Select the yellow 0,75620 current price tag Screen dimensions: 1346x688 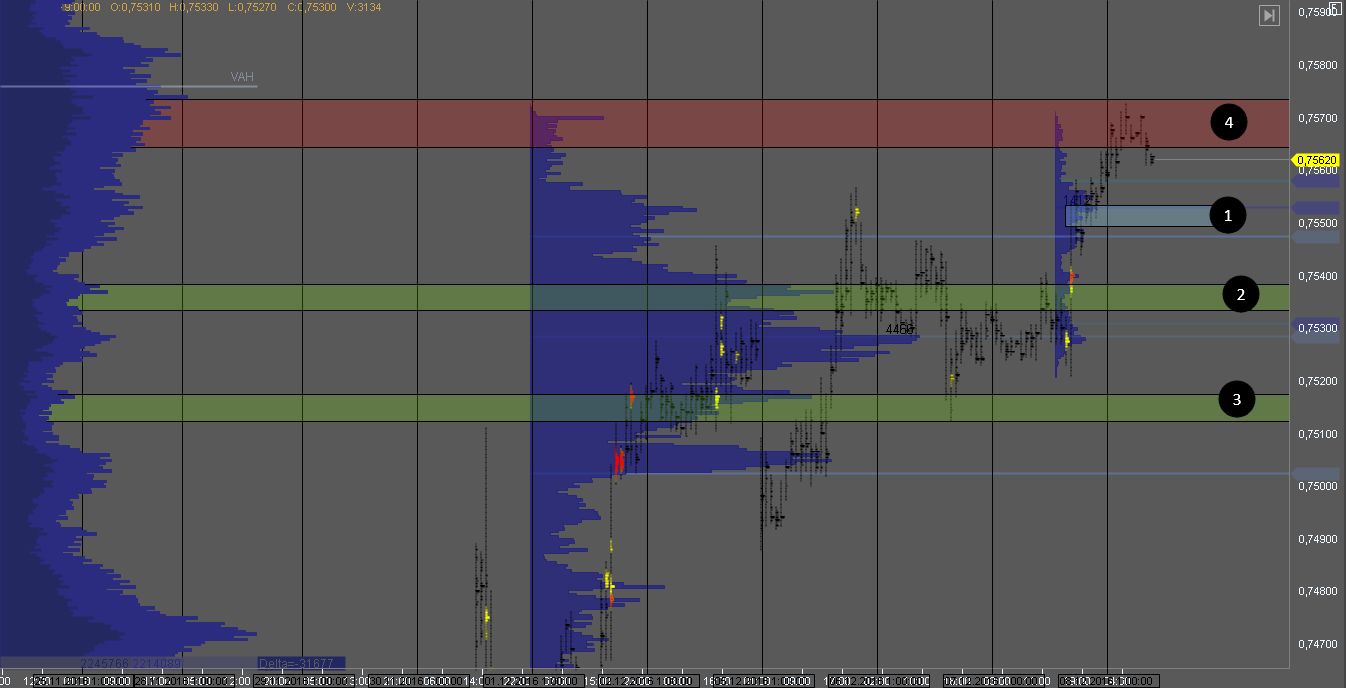(x=1316, y=160)
